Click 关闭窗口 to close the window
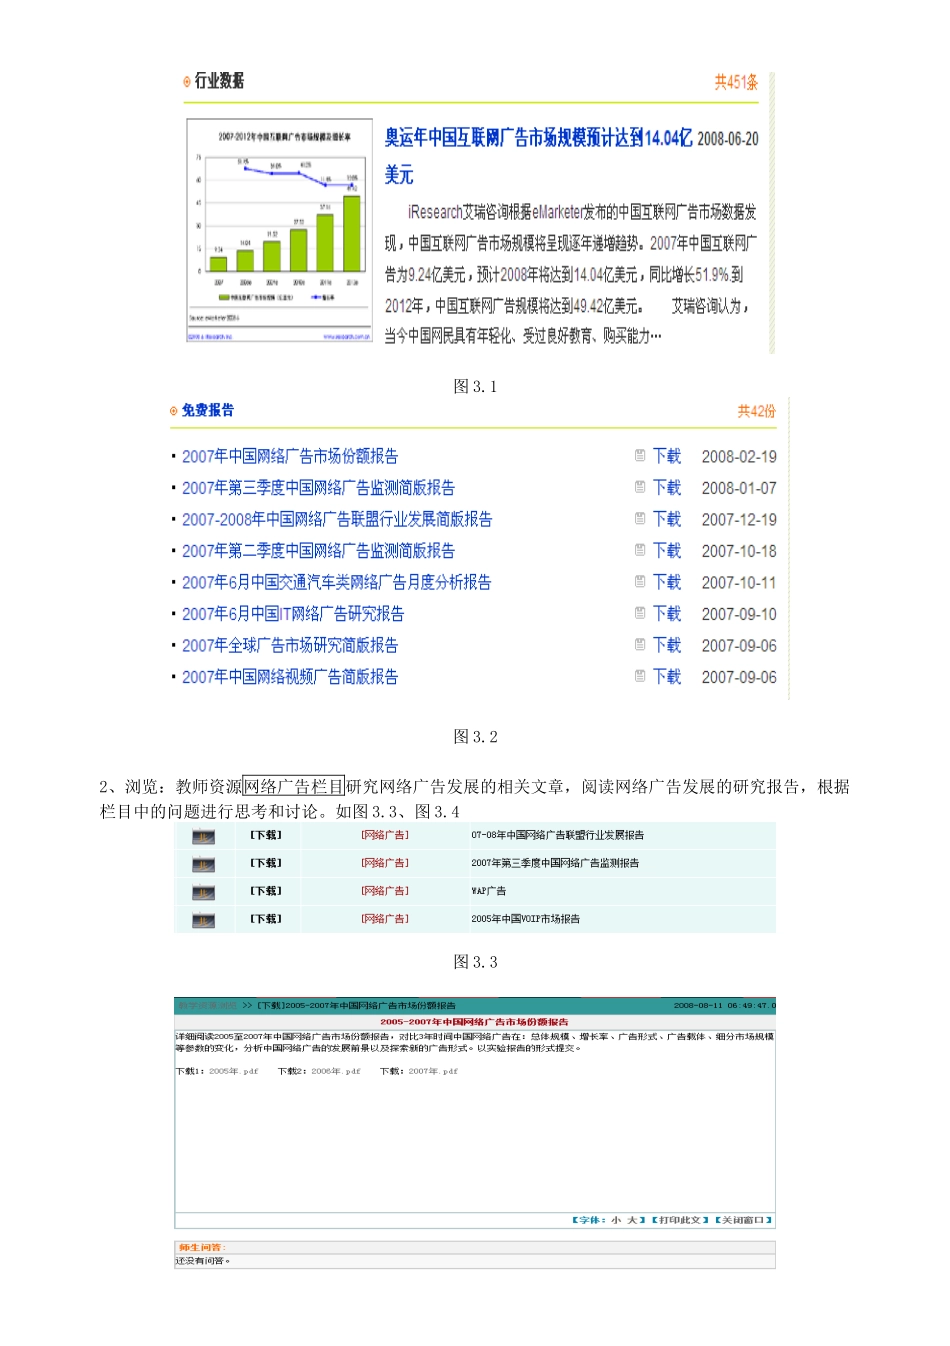 pos(744,1220)
